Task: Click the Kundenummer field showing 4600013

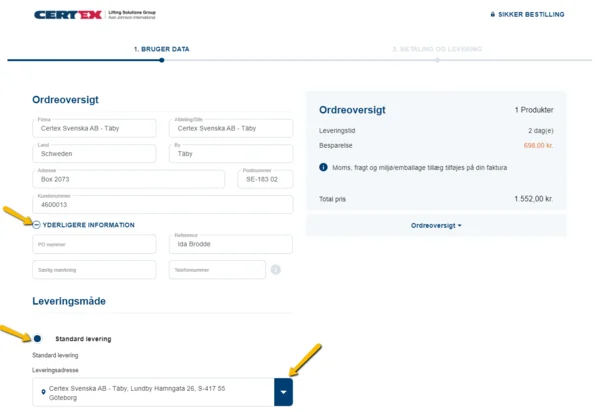Action: click(163, 204)
